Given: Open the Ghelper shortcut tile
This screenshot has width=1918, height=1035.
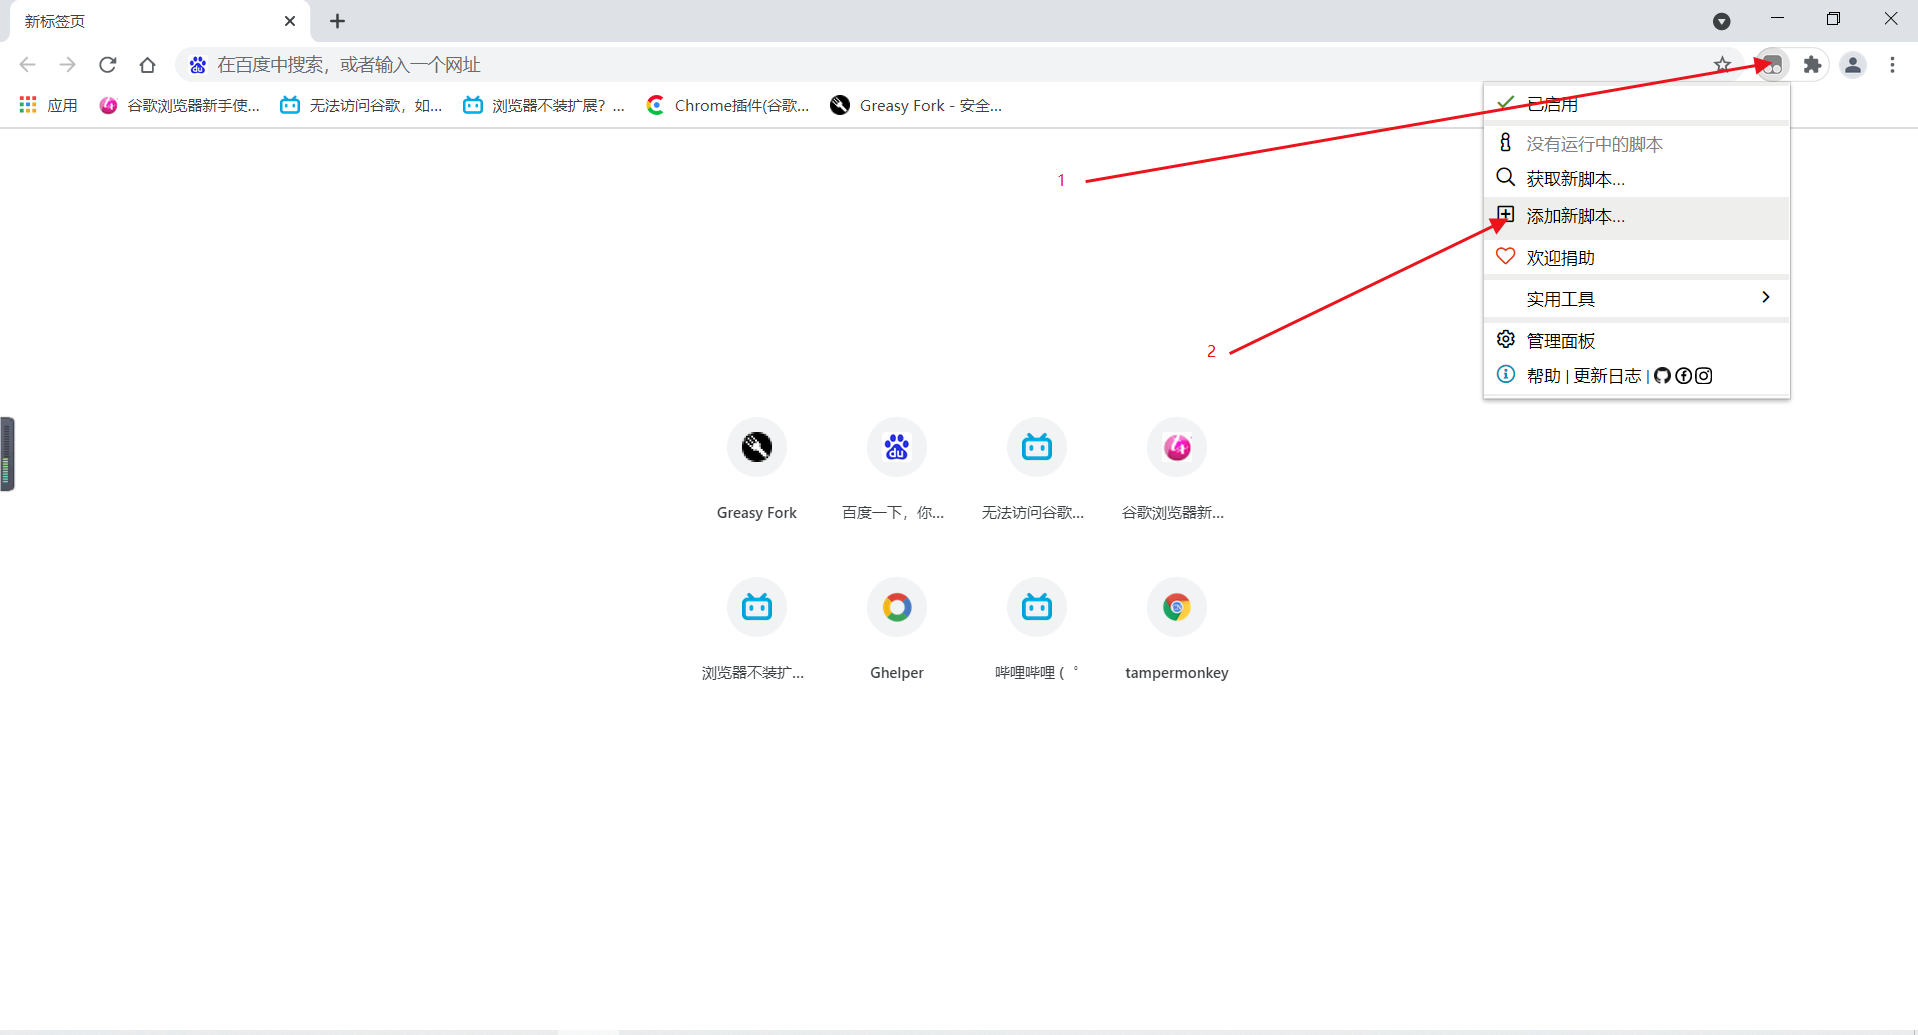Looking at the screenshot, I should (897, 629).
